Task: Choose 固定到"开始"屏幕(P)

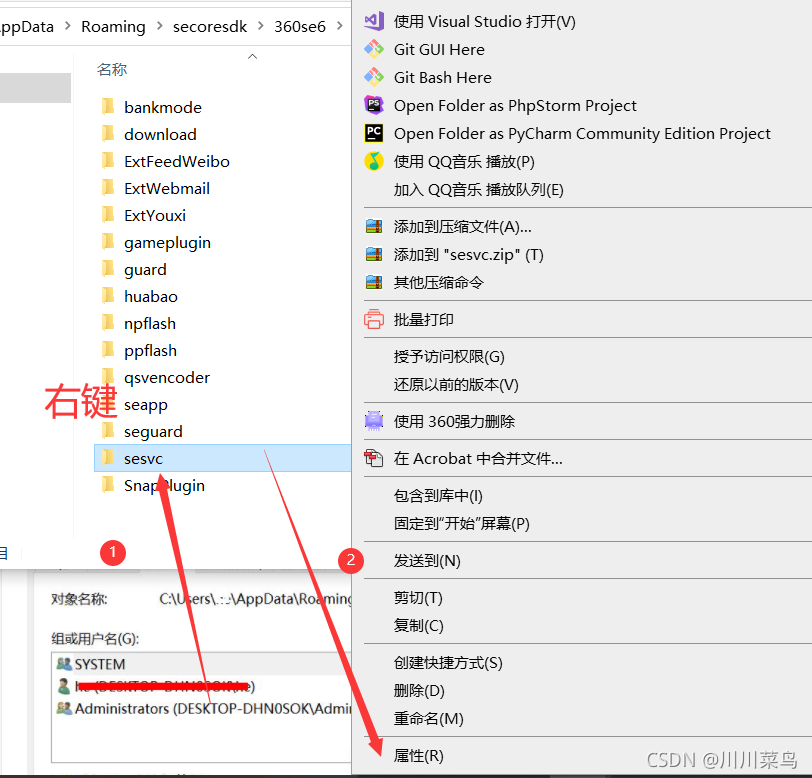Action: [x=461, y=524]
